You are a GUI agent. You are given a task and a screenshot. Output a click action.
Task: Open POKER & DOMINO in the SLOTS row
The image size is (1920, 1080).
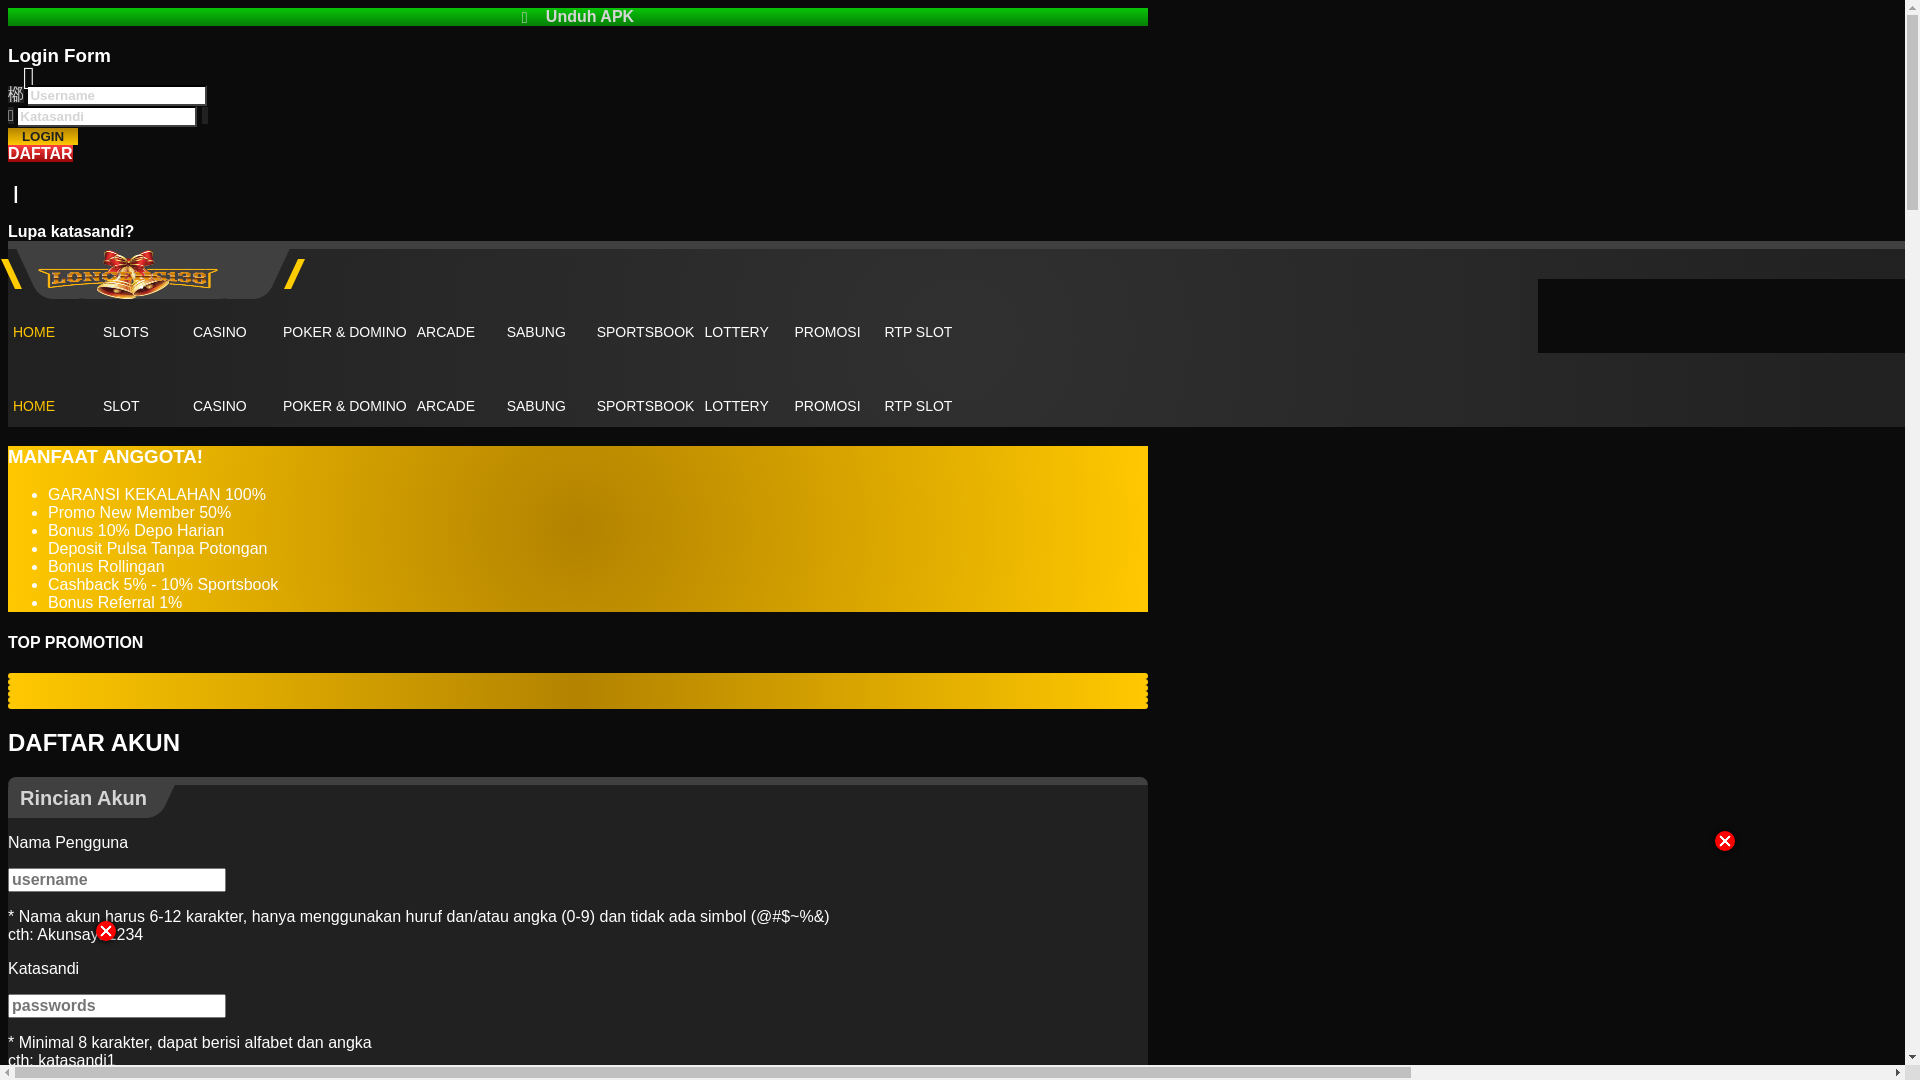pyautogui.click(x=345, y=332)
